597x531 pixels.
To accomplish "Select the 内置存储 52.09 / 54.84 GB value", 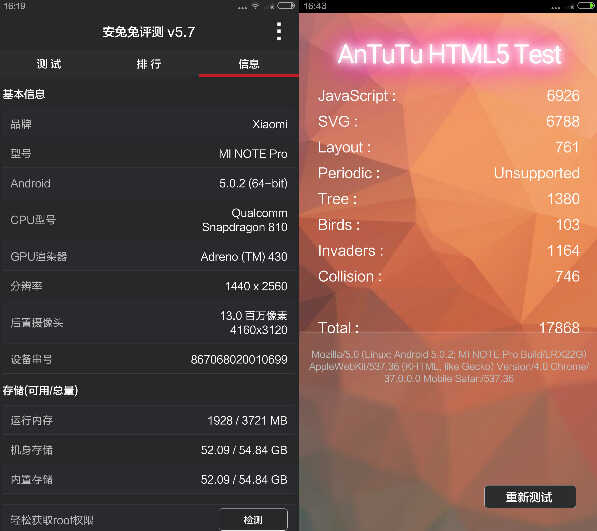I will pyautogui.click(x=244, y=479).
